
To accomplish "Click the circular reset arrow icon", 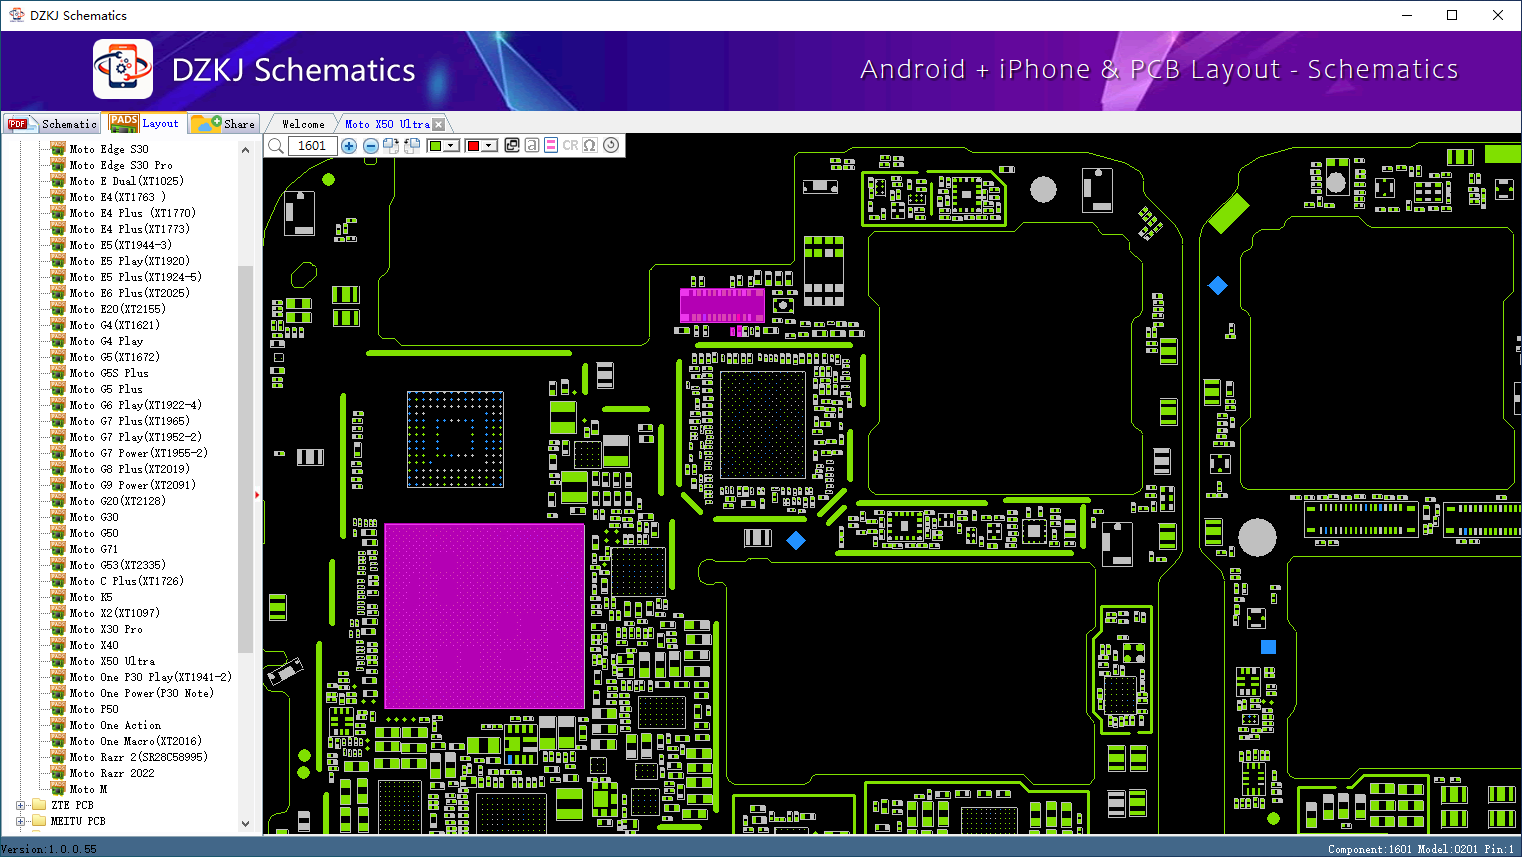I will [611, 145].
